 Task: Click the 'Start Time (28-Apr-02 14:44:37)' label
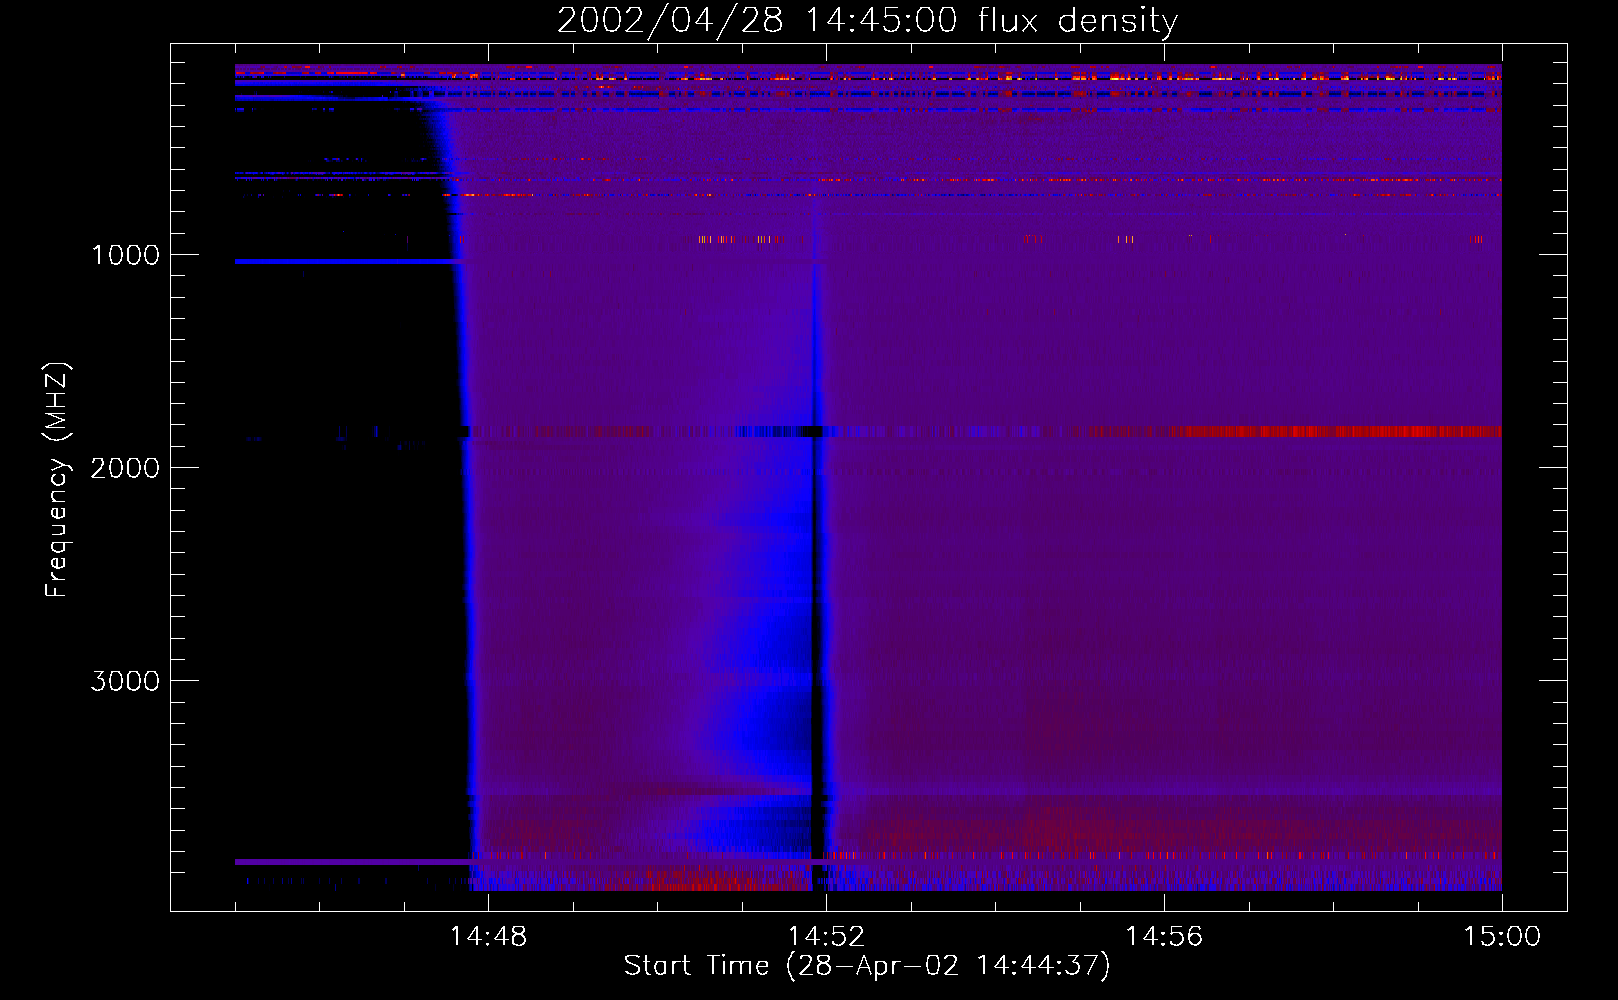[867, 966]
